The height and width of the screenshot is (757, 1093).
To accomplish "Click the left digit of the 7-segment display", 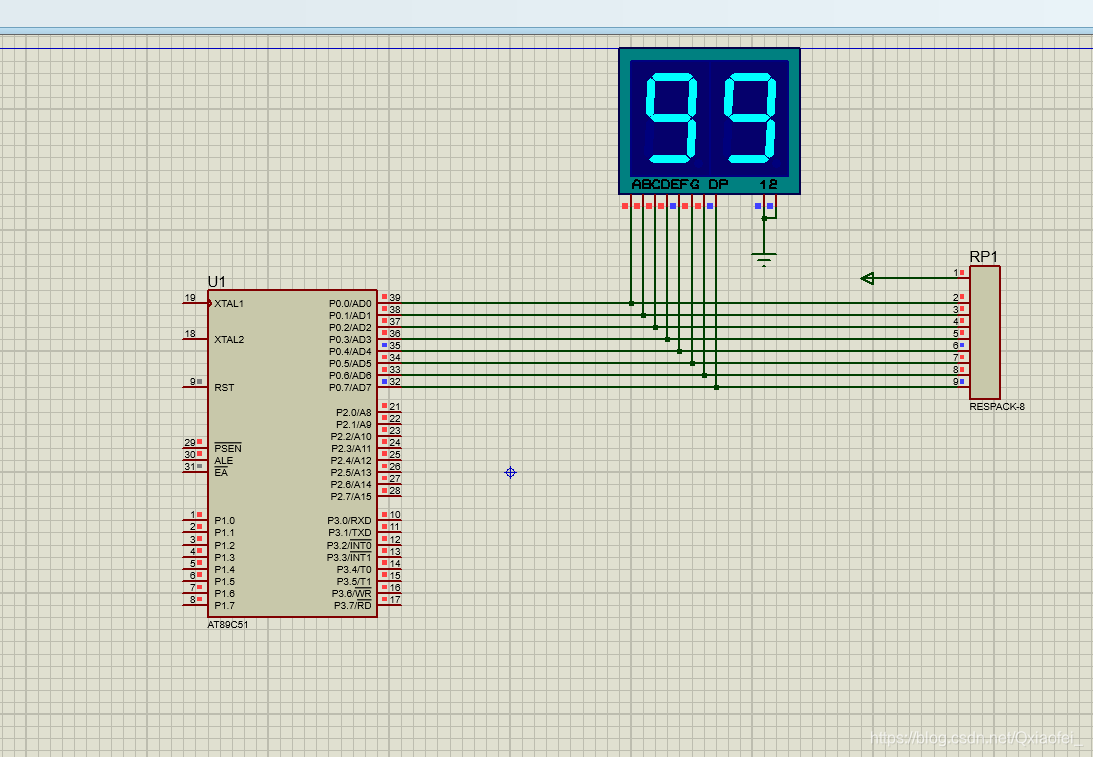I will click(x=671, y=118).
